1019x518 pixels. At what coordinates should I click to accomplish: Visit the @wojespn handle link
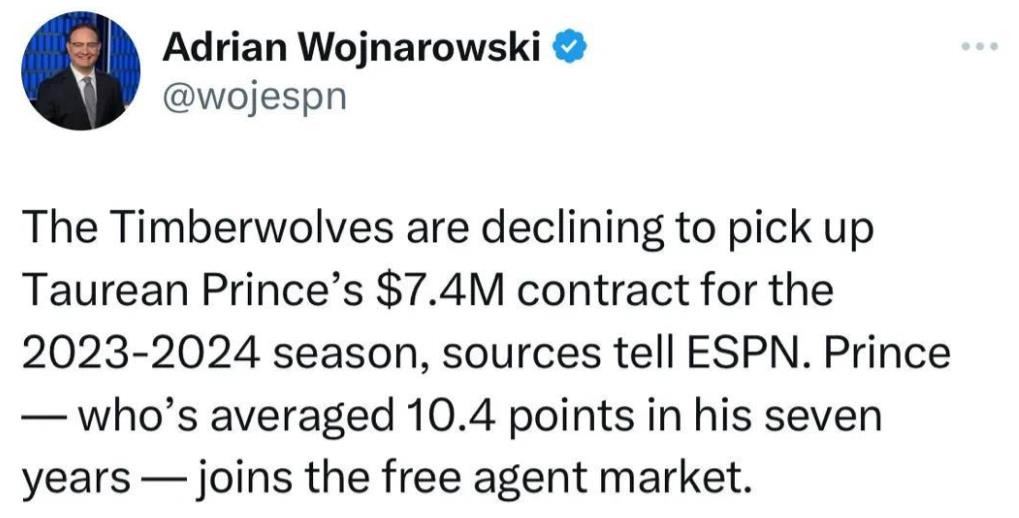point(255,97)
